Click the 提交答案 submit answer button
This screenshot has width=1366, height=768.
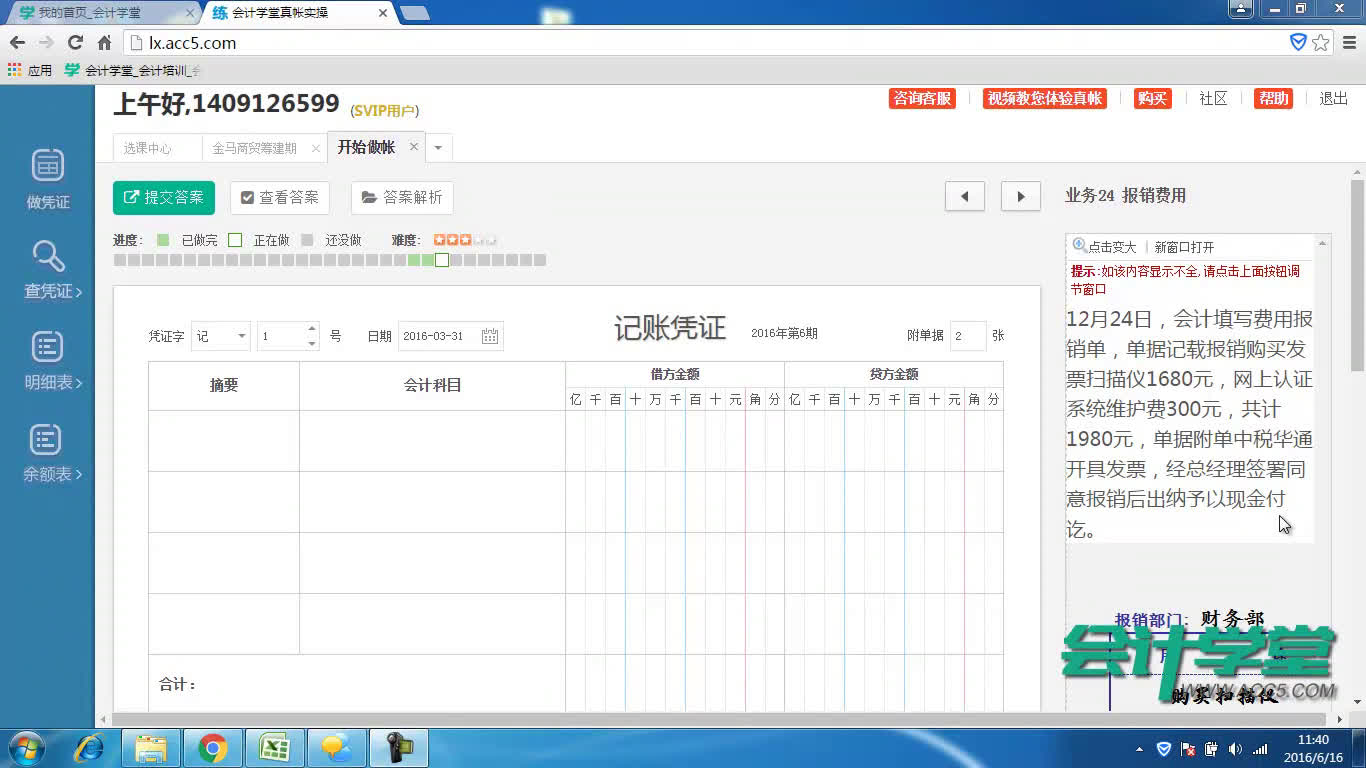(163, 197)
